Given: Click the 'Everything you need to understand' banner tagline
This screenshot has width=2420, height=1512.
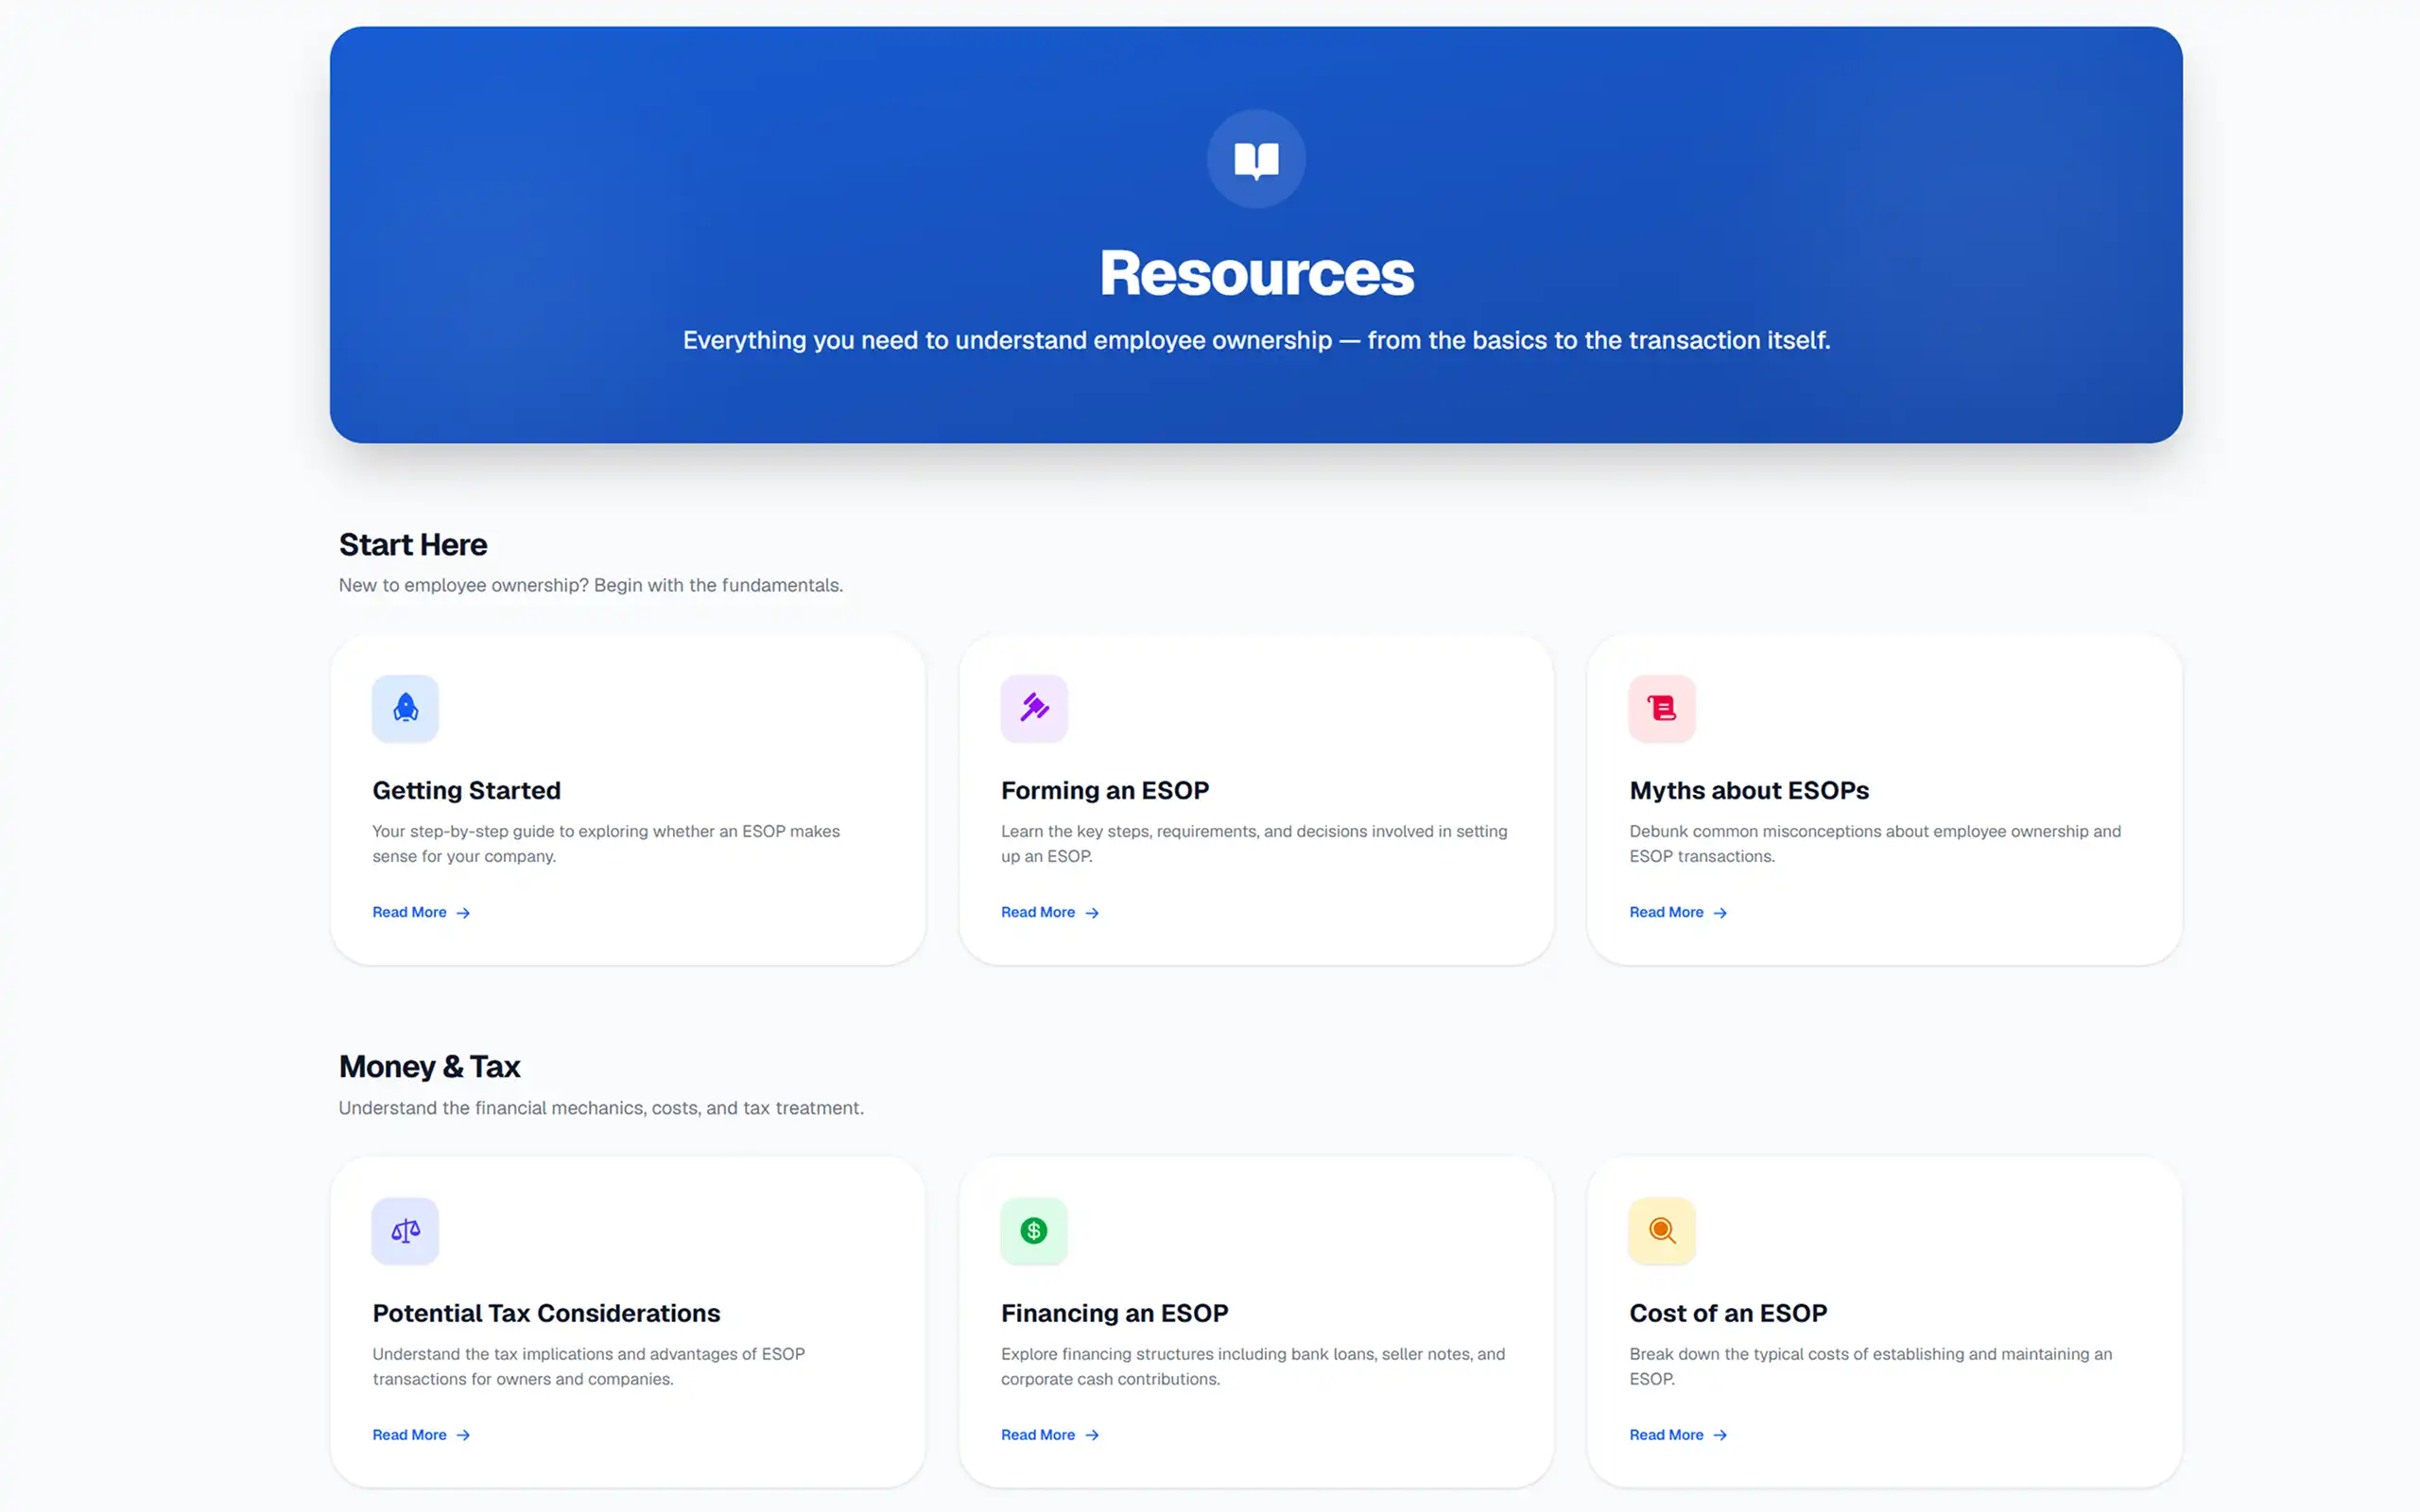Looking at the screenshot, I should tap(1256, 341).
